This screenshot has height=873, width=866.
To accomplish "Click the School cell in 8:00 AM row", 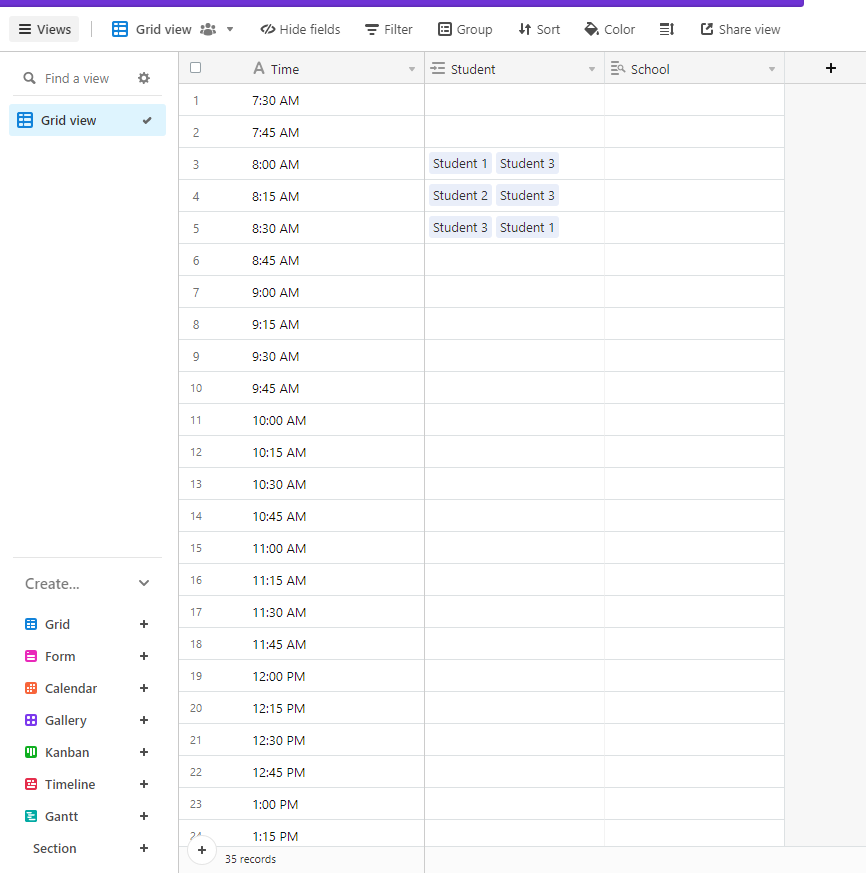I will pyautogui.click(x=694, y=164).
